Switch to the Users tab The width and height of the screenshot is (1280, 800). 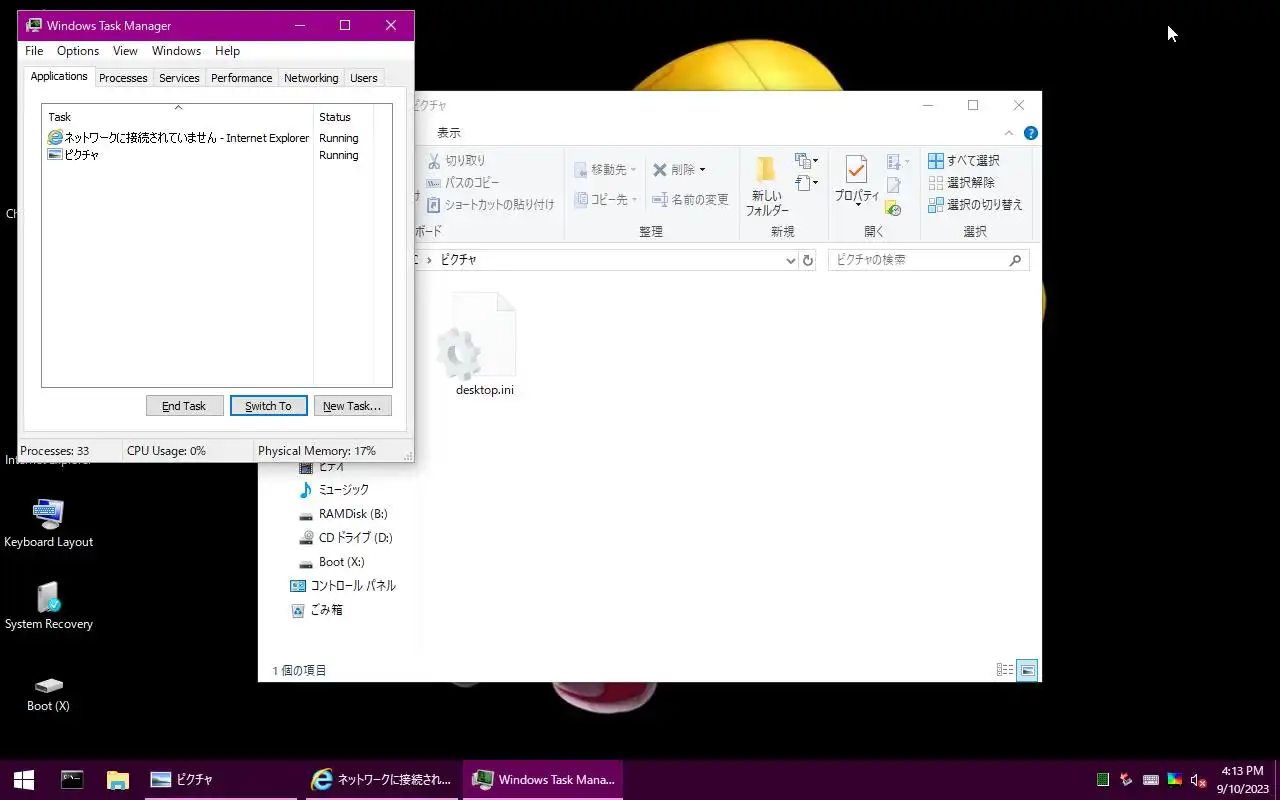pos(364,78)
